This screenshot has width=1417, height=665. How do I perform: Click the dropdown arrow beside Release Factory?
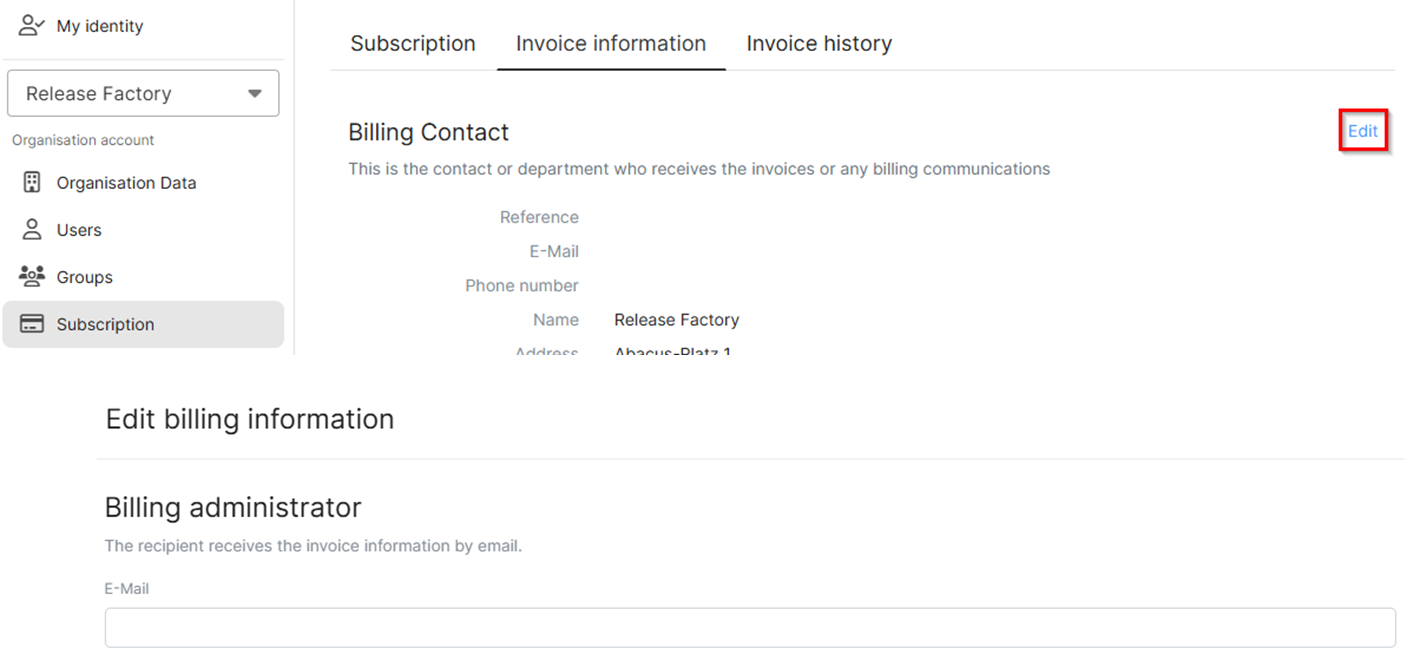coord(255,94)
